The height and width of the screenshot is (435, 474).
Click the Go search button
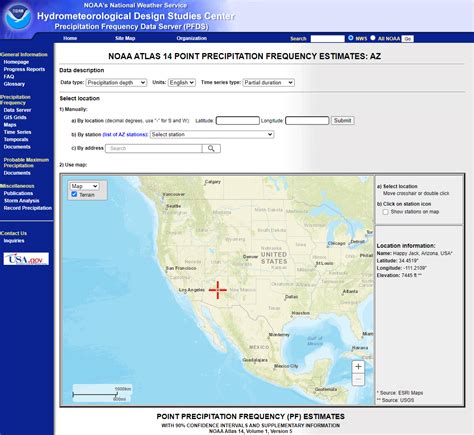(407, 39)
